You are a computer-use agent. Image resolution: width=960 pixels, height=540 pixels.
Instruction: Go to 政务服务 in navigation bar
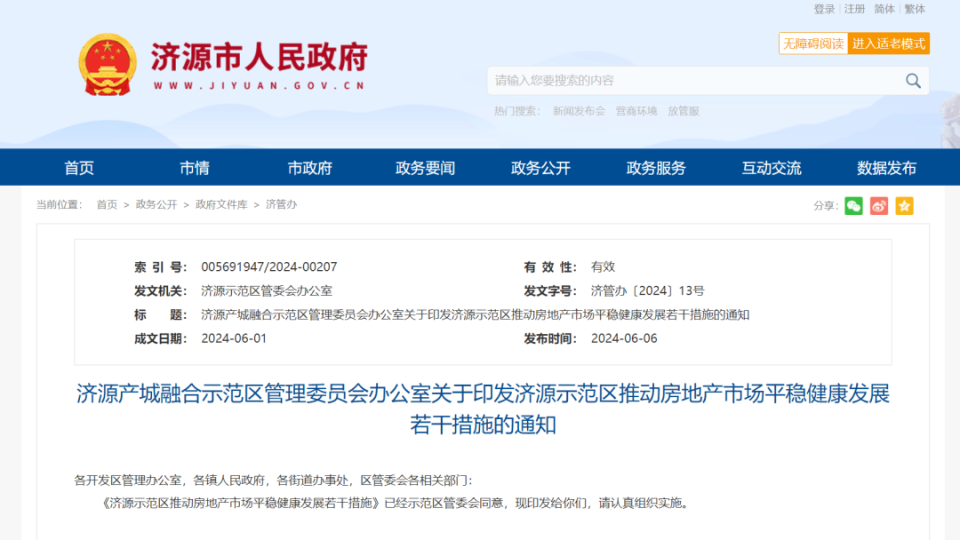click(656, 168)
